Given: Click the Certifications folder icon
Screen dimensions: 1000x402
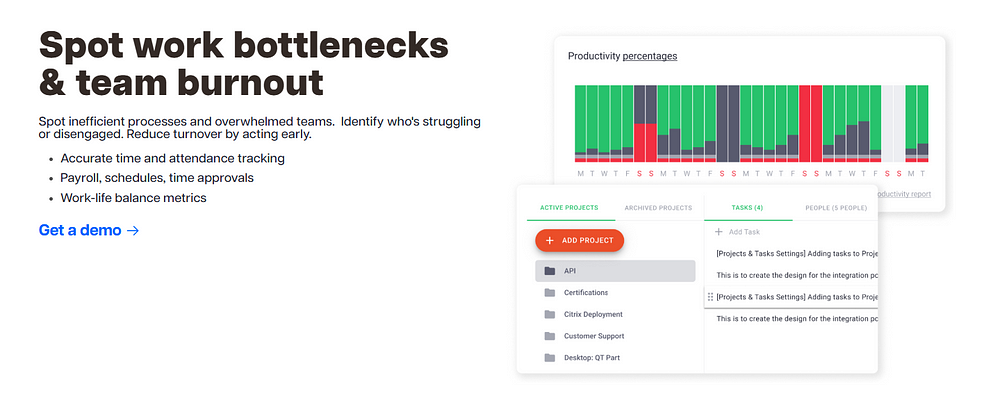Looking at the screenshot, I should pos(550,293).
